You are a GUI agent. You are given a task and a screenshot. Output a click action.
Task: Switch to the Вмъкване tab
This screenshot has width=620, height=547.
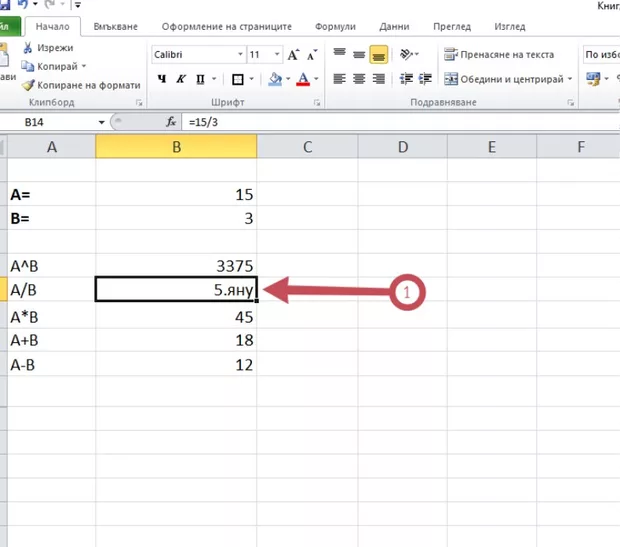115,26
